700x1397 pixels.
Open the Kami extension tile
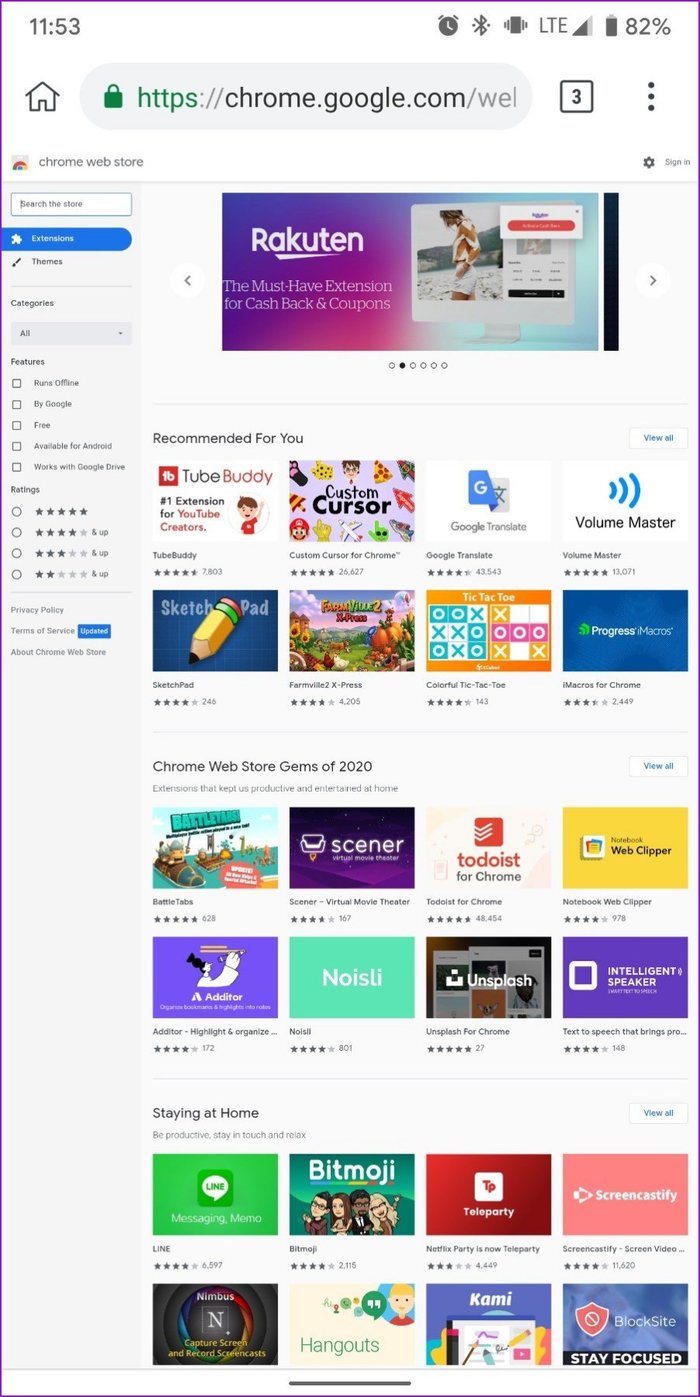click(x=488, y=1324)
